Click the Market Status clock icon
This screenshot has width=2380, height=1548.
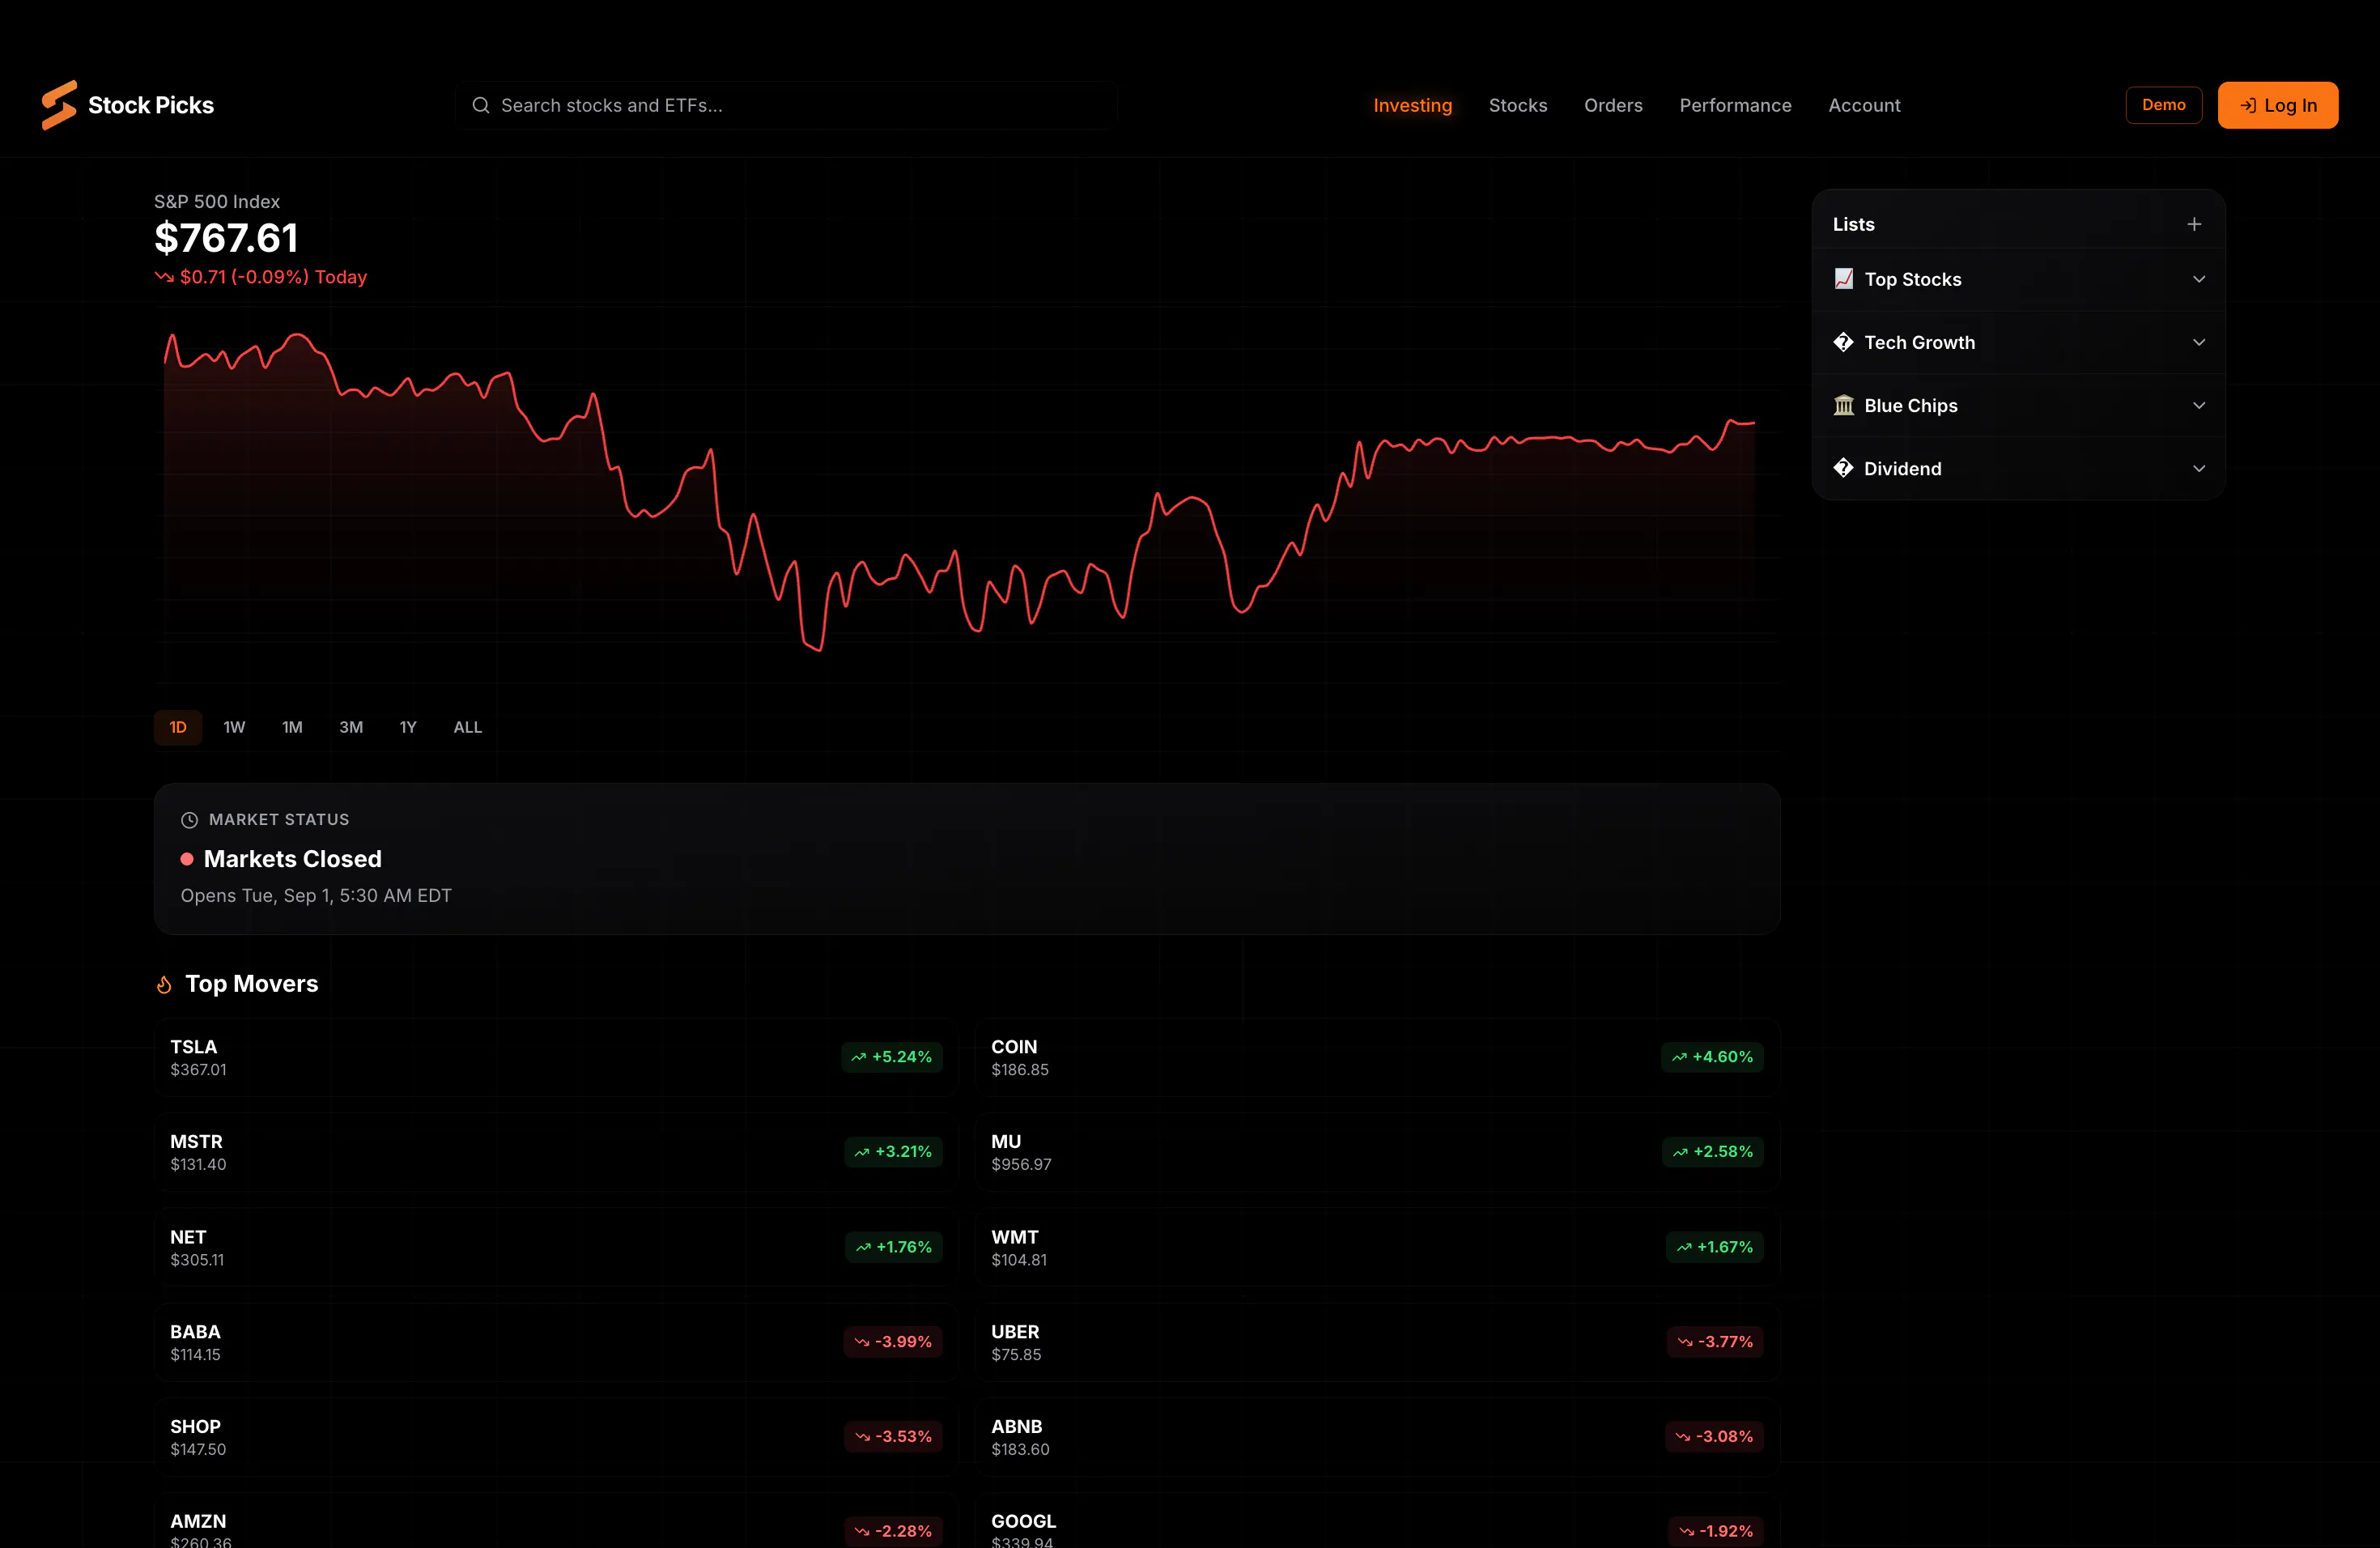click(189, 820)
